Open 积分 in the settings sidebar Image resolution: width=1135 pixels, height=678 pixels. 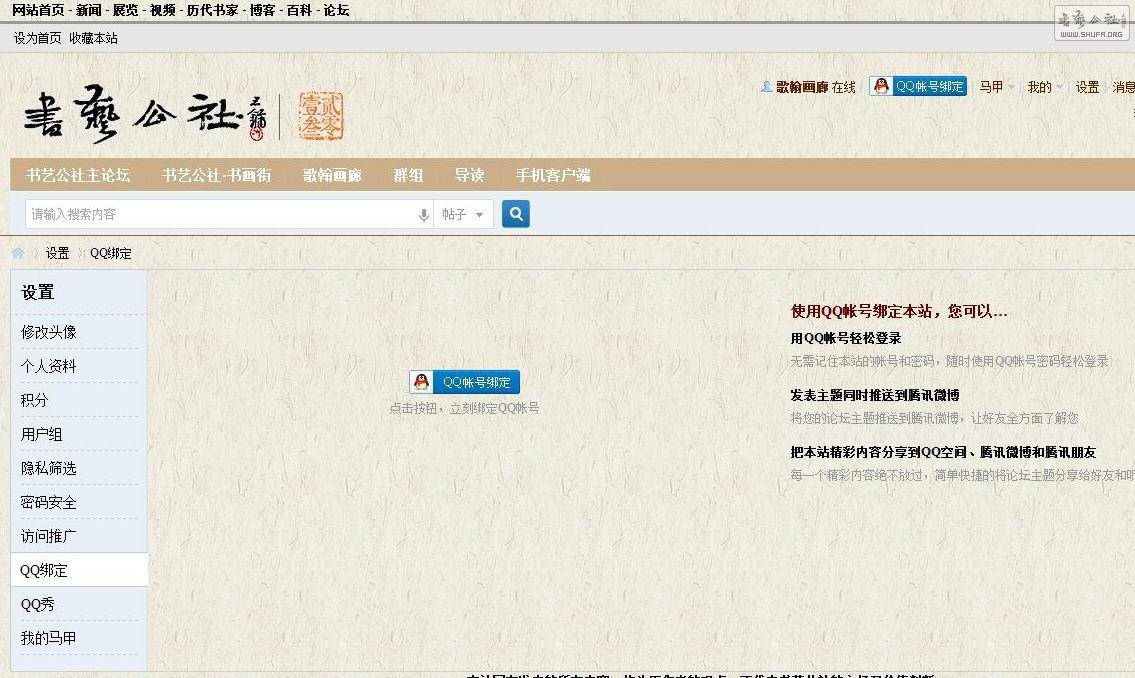(34, 400)
